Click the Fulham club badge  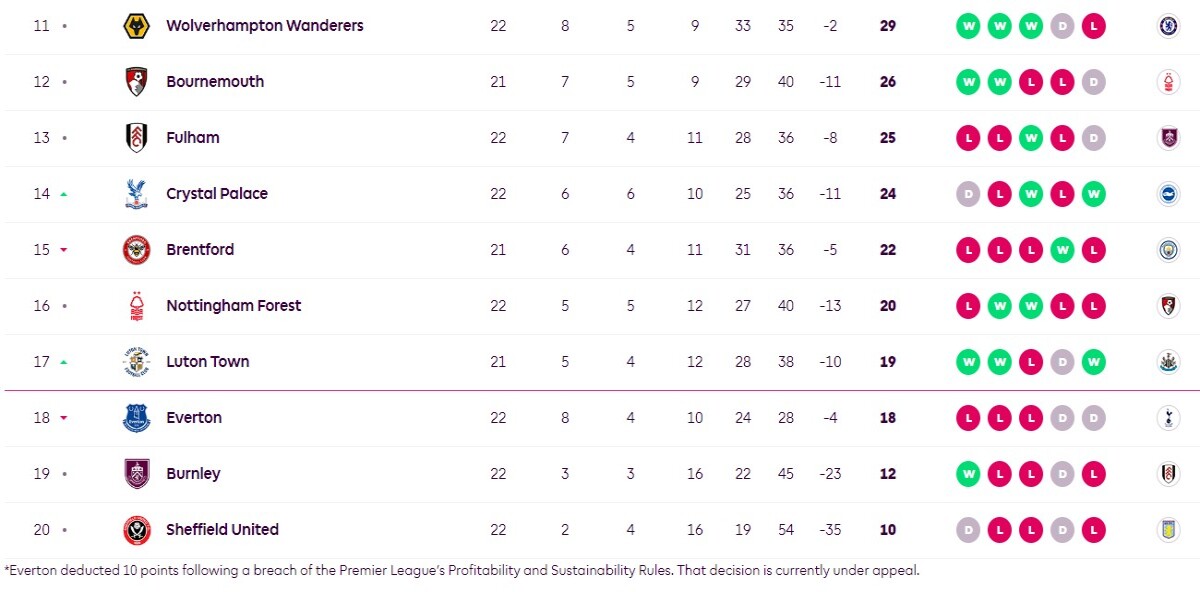pos(136,138)
